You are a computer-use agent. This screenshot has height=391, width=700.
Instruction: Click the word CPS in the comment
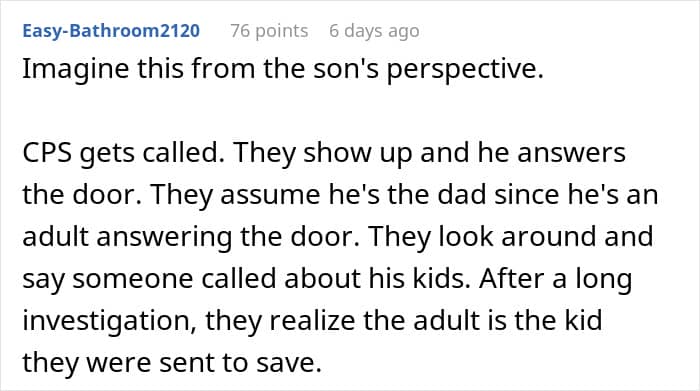pos(47,153)
